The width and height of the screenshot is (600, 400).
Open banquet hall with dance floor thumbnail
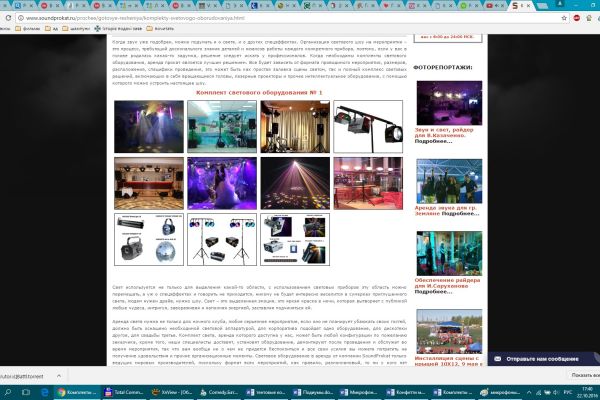pos(149,183)
